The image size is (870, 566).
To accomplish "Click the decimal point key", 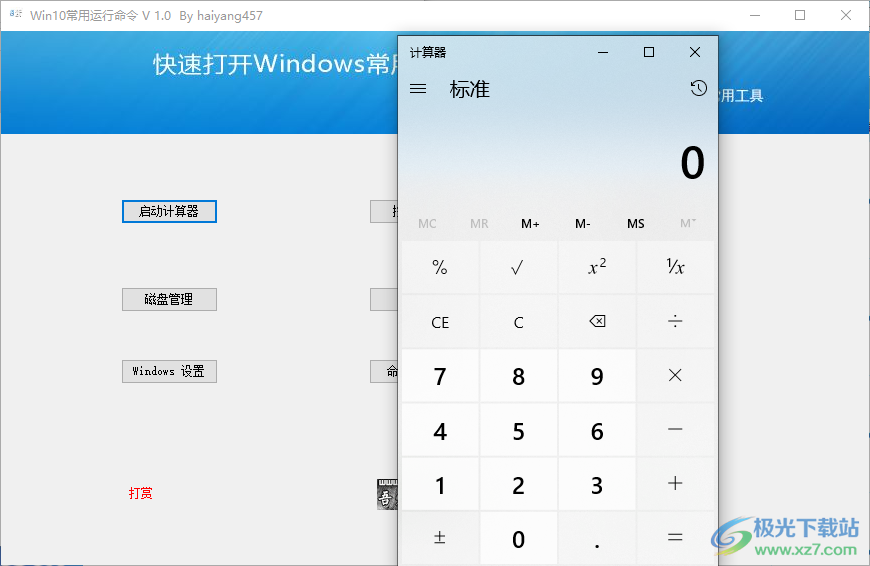I will (597, 538).
